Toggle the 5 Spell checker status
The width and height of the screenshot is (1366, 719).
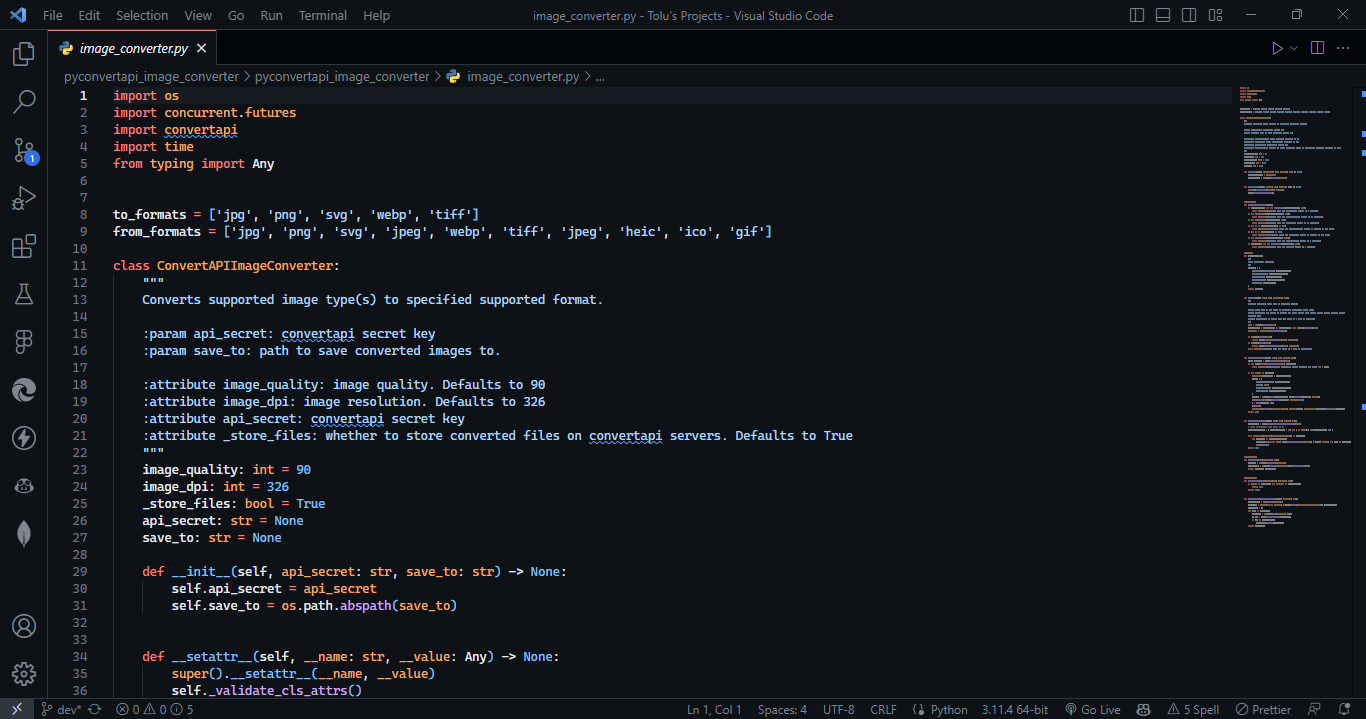pos(1194,709)
